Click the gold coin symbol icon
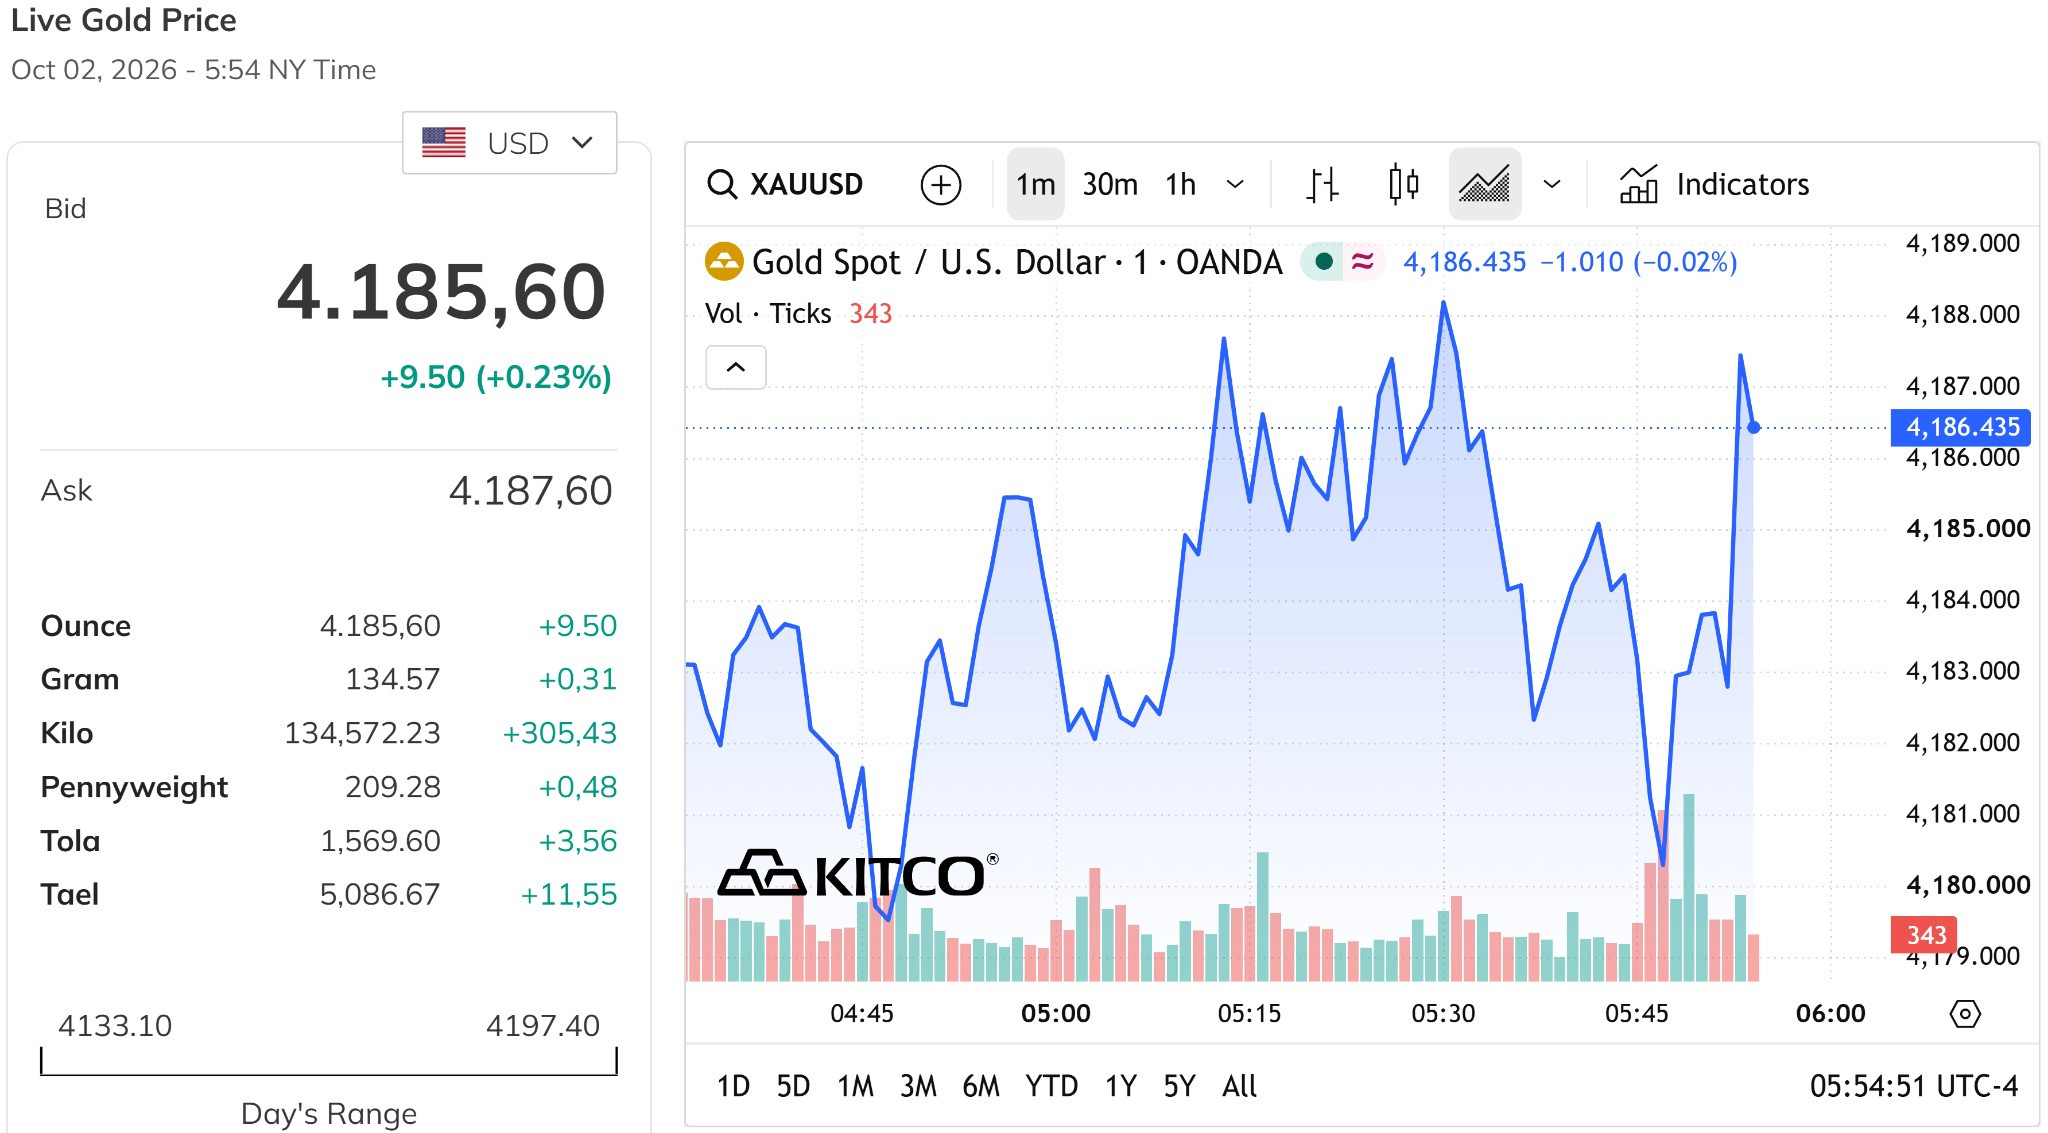This screenshot has width=2048, height=1133. click(x=724, y=262)
